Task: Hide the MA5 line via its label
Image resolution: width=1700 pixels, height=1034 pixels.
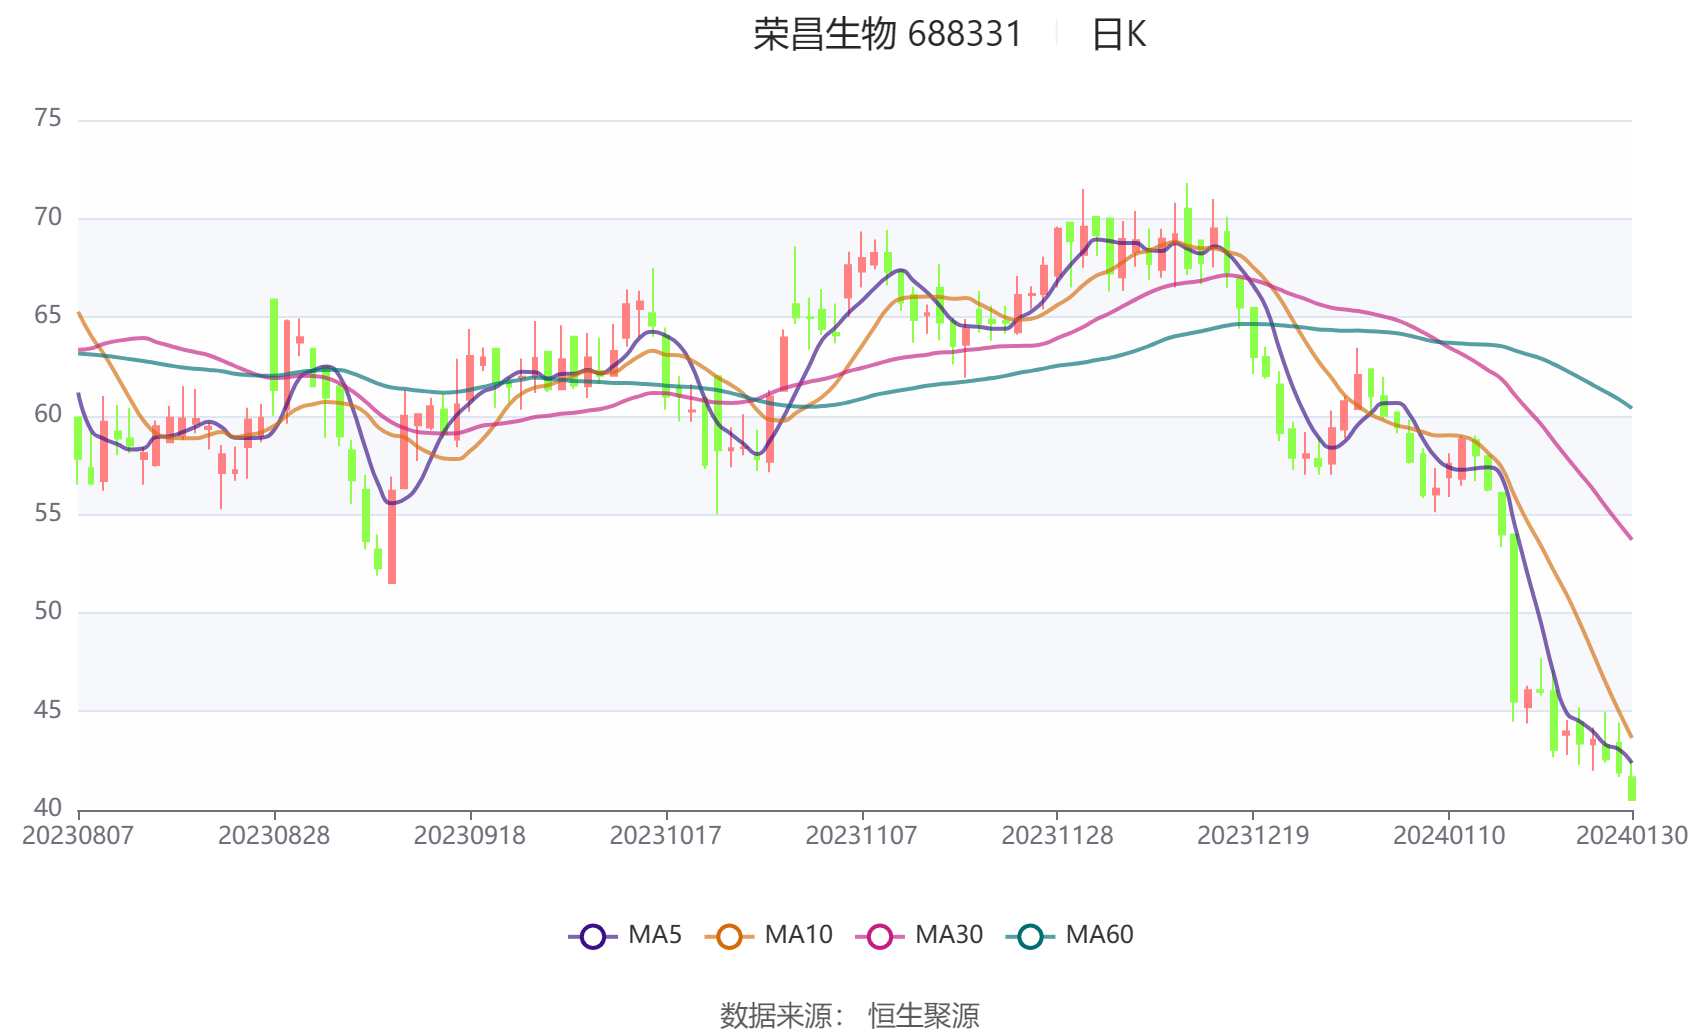Action: click(x=655, y=935)
